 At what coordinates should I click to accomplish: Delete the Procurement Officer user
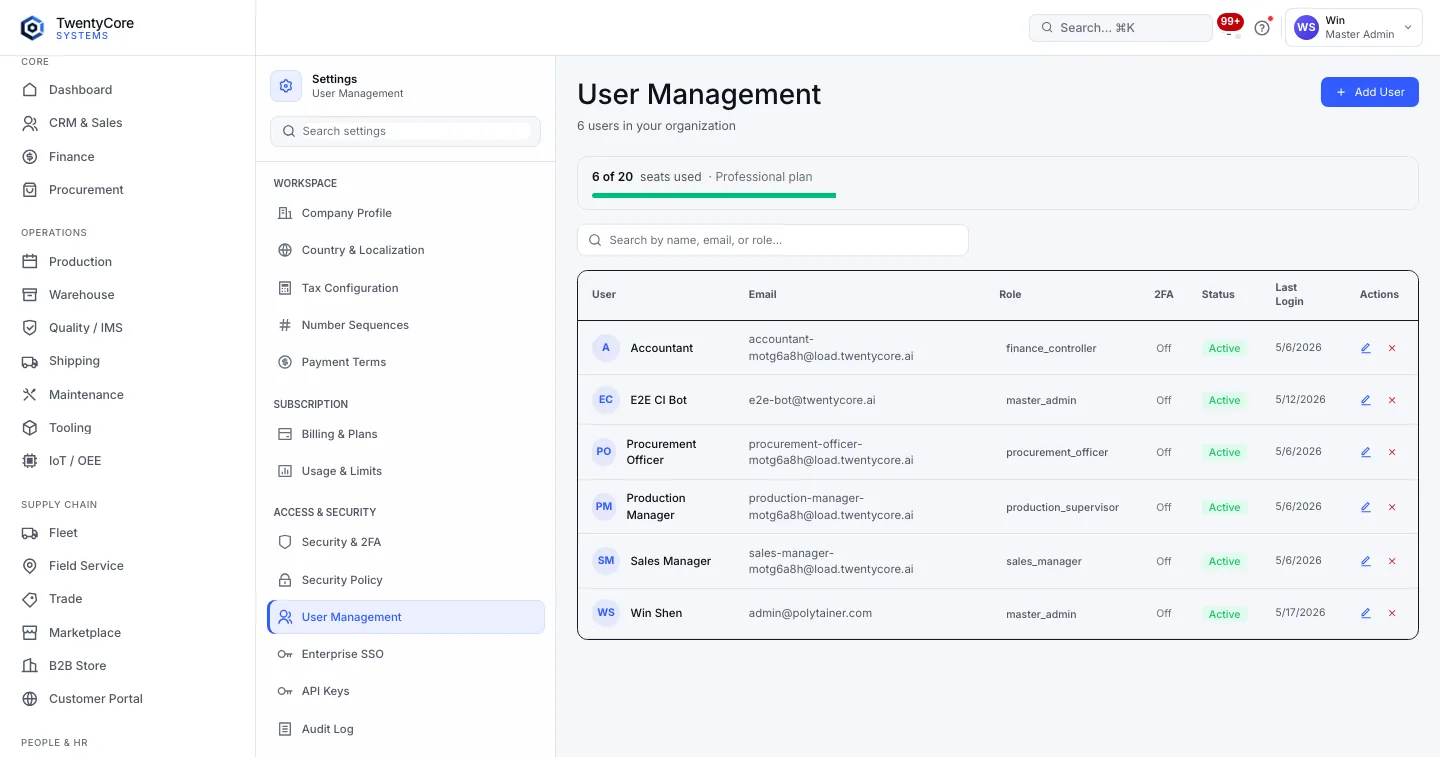click(1392, 452)
